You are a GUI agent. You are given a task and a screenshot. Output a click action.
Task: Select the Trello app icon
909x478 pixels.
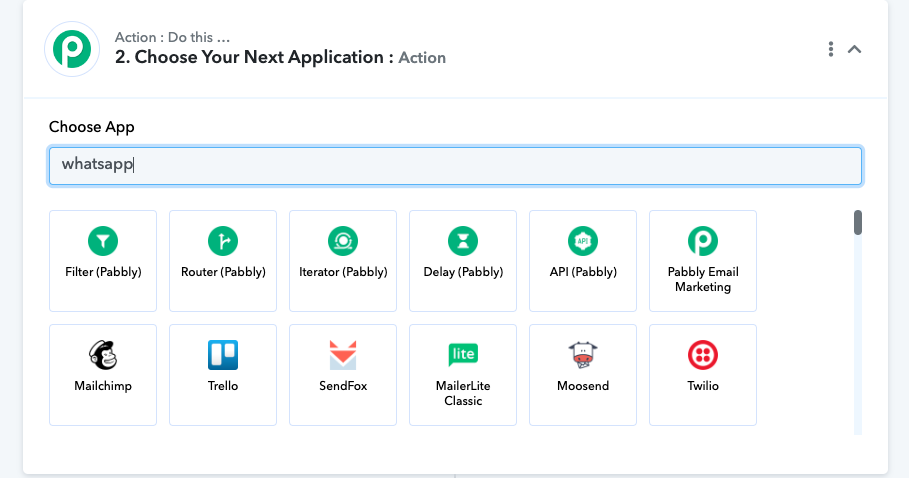coord(223,355)
